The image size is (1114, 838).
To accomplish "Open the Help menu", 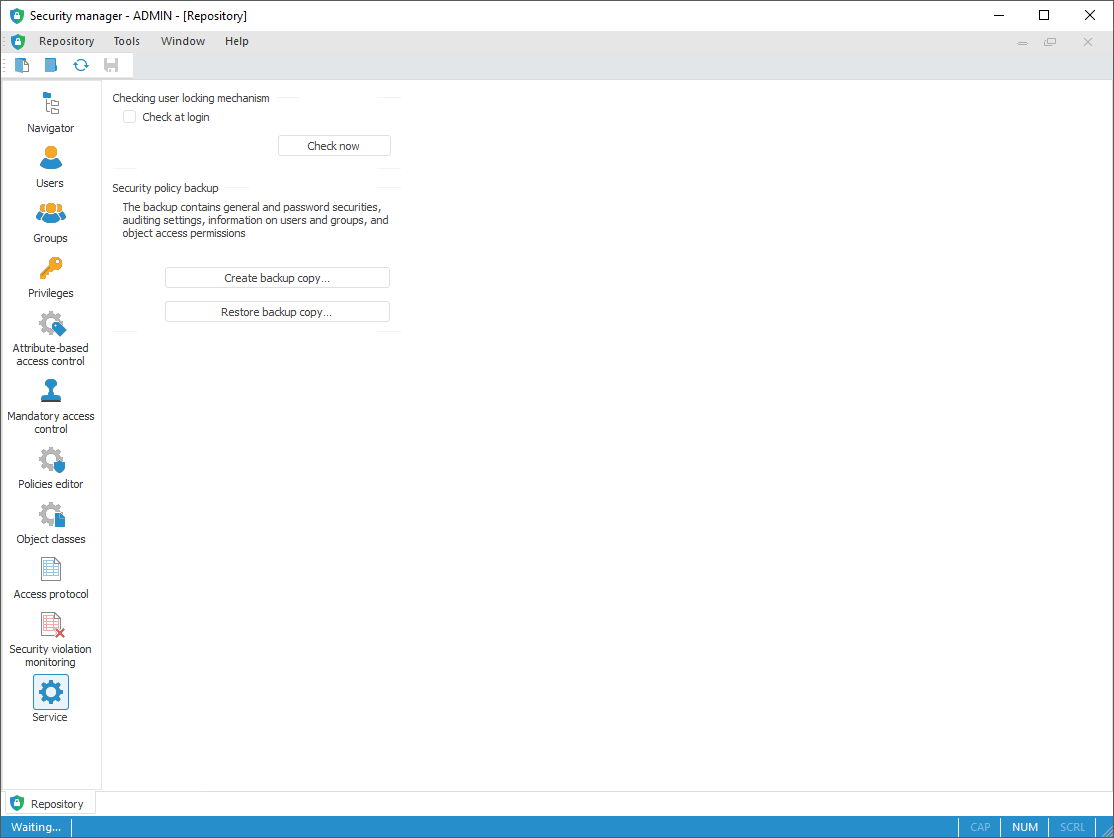I will coord(237,41).
